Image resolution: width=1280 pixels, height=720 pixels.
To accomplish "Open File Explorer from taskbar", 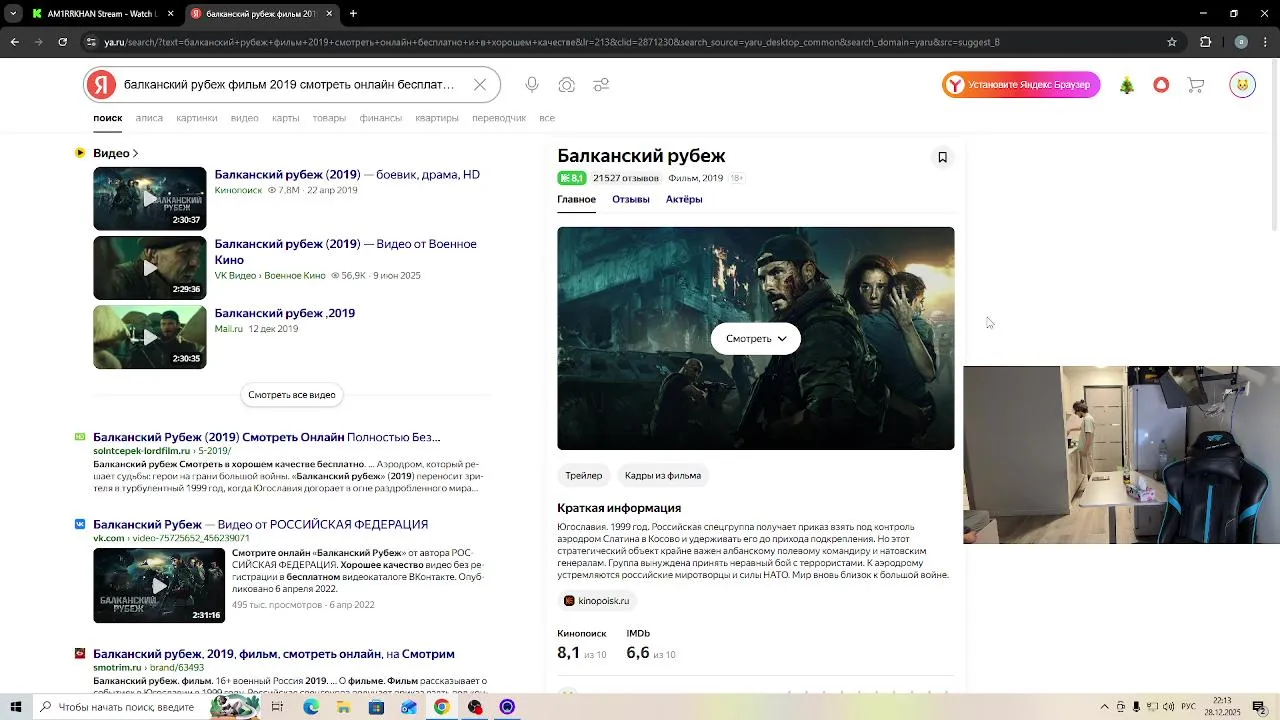I will 343,707.
